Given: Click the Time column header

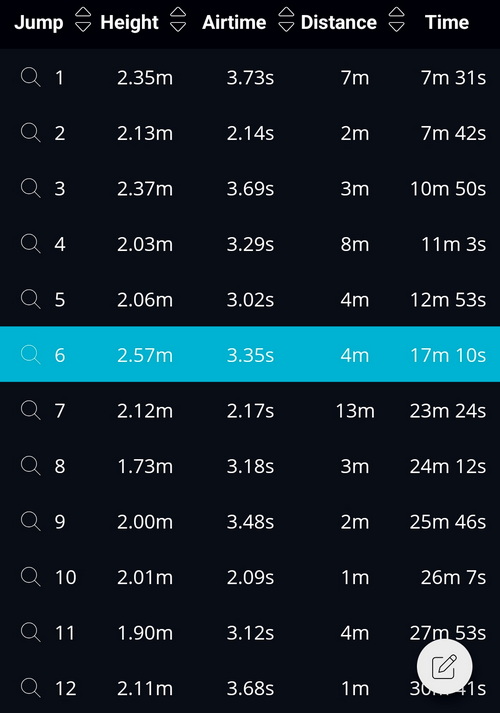Looking at the screenshot, I should tap(447, 22).
